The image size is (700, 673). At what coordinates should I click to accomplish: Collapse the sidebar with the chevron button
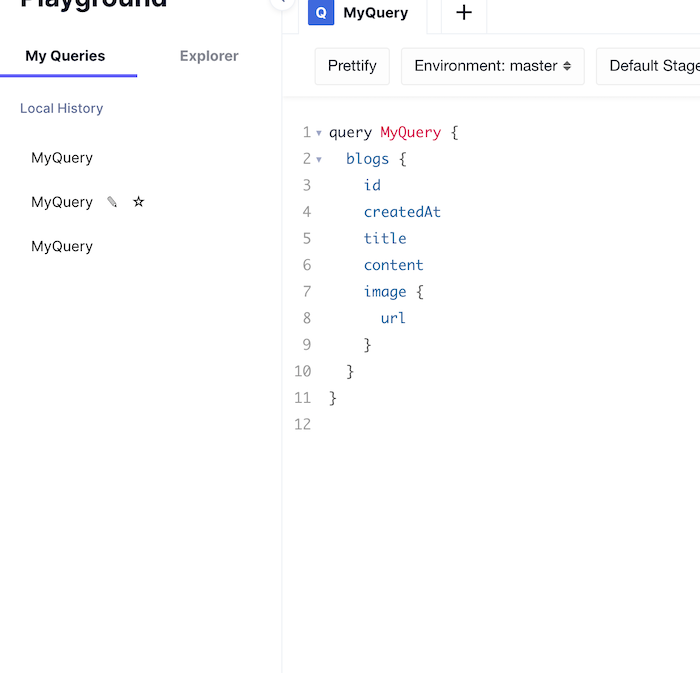pos(282,2)
